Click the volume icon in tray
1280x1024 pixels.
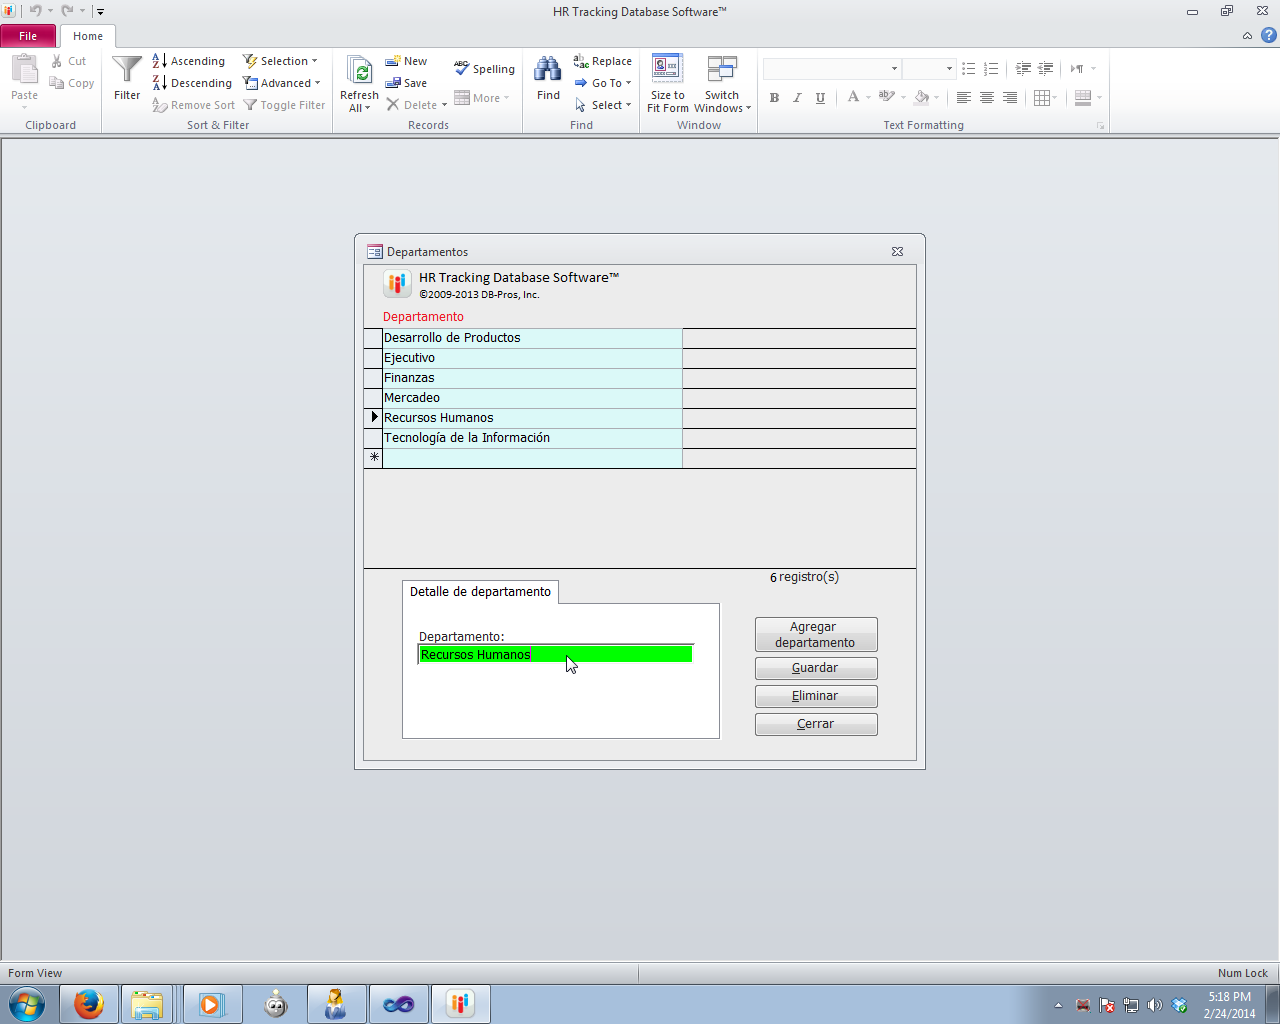[1155, 1005]
